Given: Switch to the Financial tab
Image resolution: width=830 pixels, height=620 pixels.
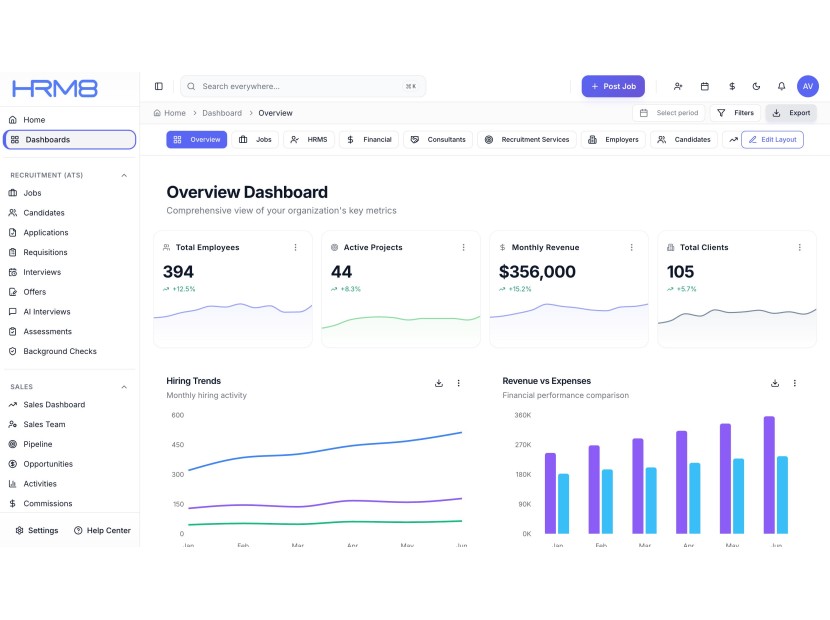Looking at the screenshot, I should coord(369,140).
